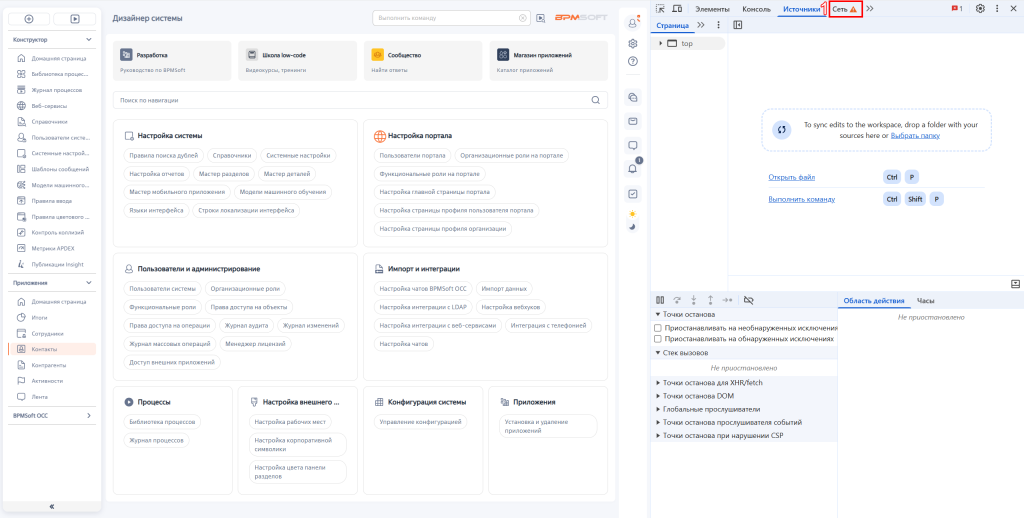This screenshot has width=1024, height=518.
Task: Toggle device toolbar icon in DevTools
Action: (677, 8)
